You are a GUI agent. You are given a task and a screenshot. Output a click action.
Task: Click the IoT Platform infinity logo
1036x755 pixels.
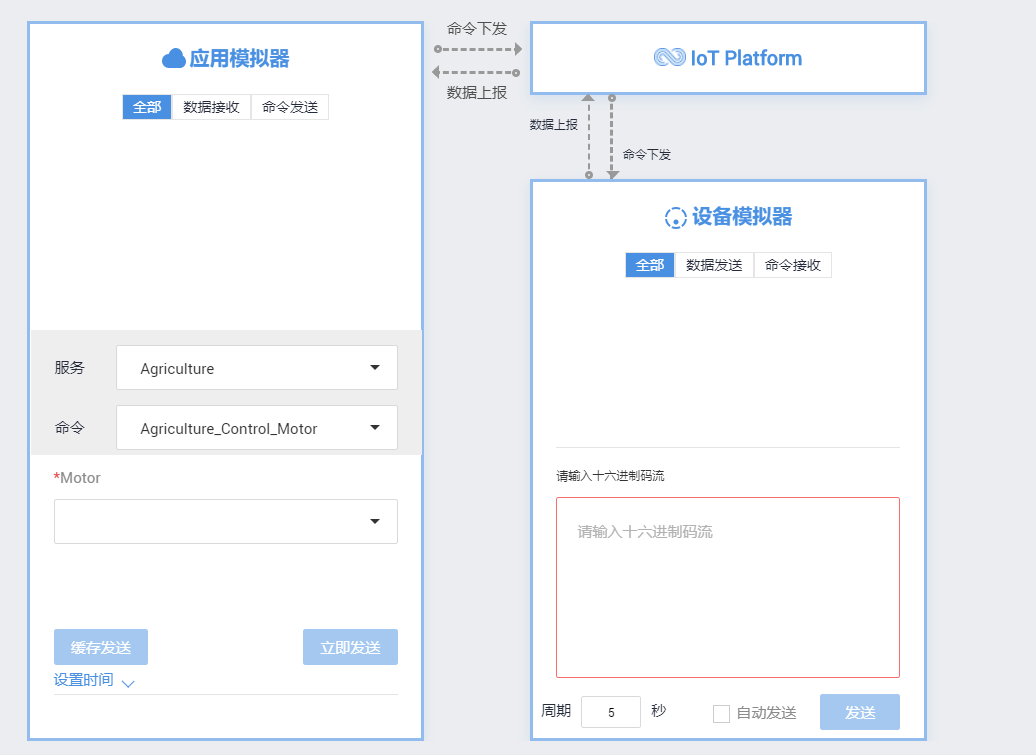coord(670,57)
